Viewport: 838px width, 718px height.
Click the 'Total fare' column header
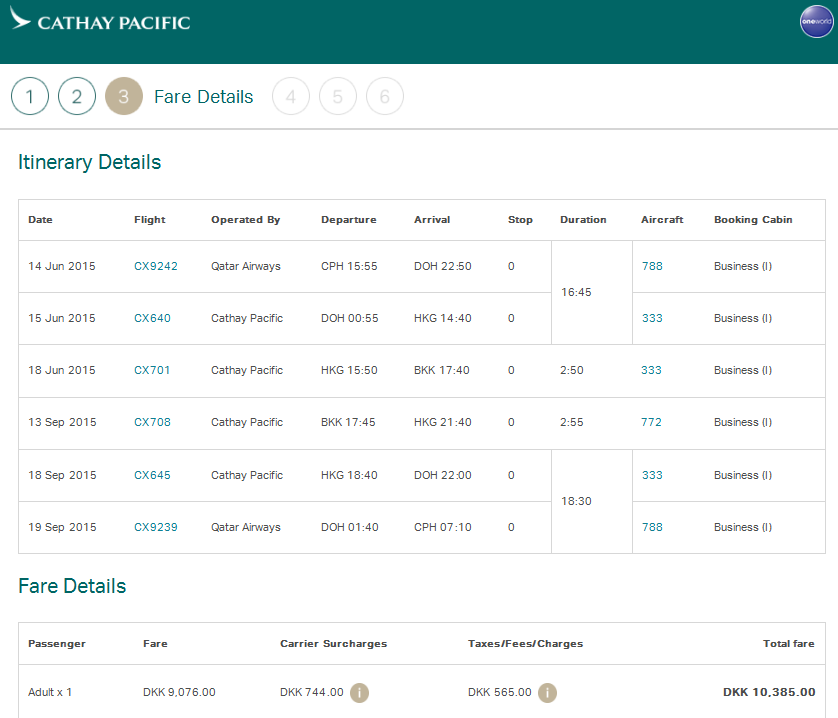(789, 644)
